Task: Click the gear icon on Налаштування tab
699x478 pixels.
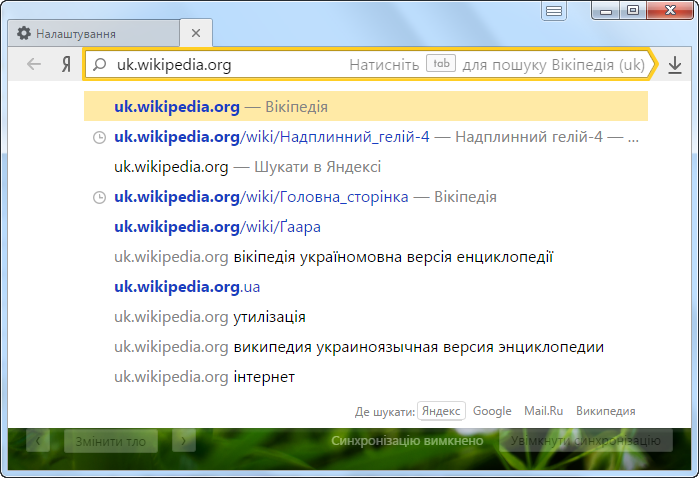Action: click(24, 33)
